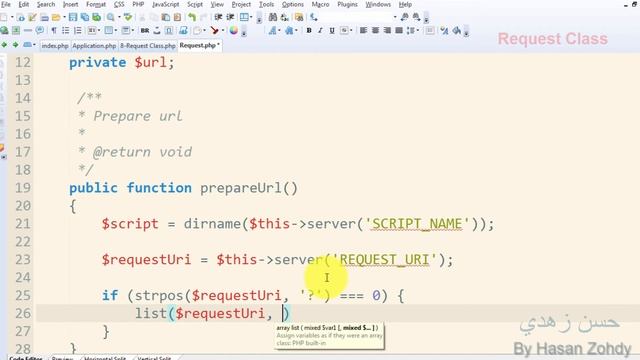This screenshot has width=640, height=360.
Task: Expand the Print preview dropdown arrow
Action: [x=119, y=17]
